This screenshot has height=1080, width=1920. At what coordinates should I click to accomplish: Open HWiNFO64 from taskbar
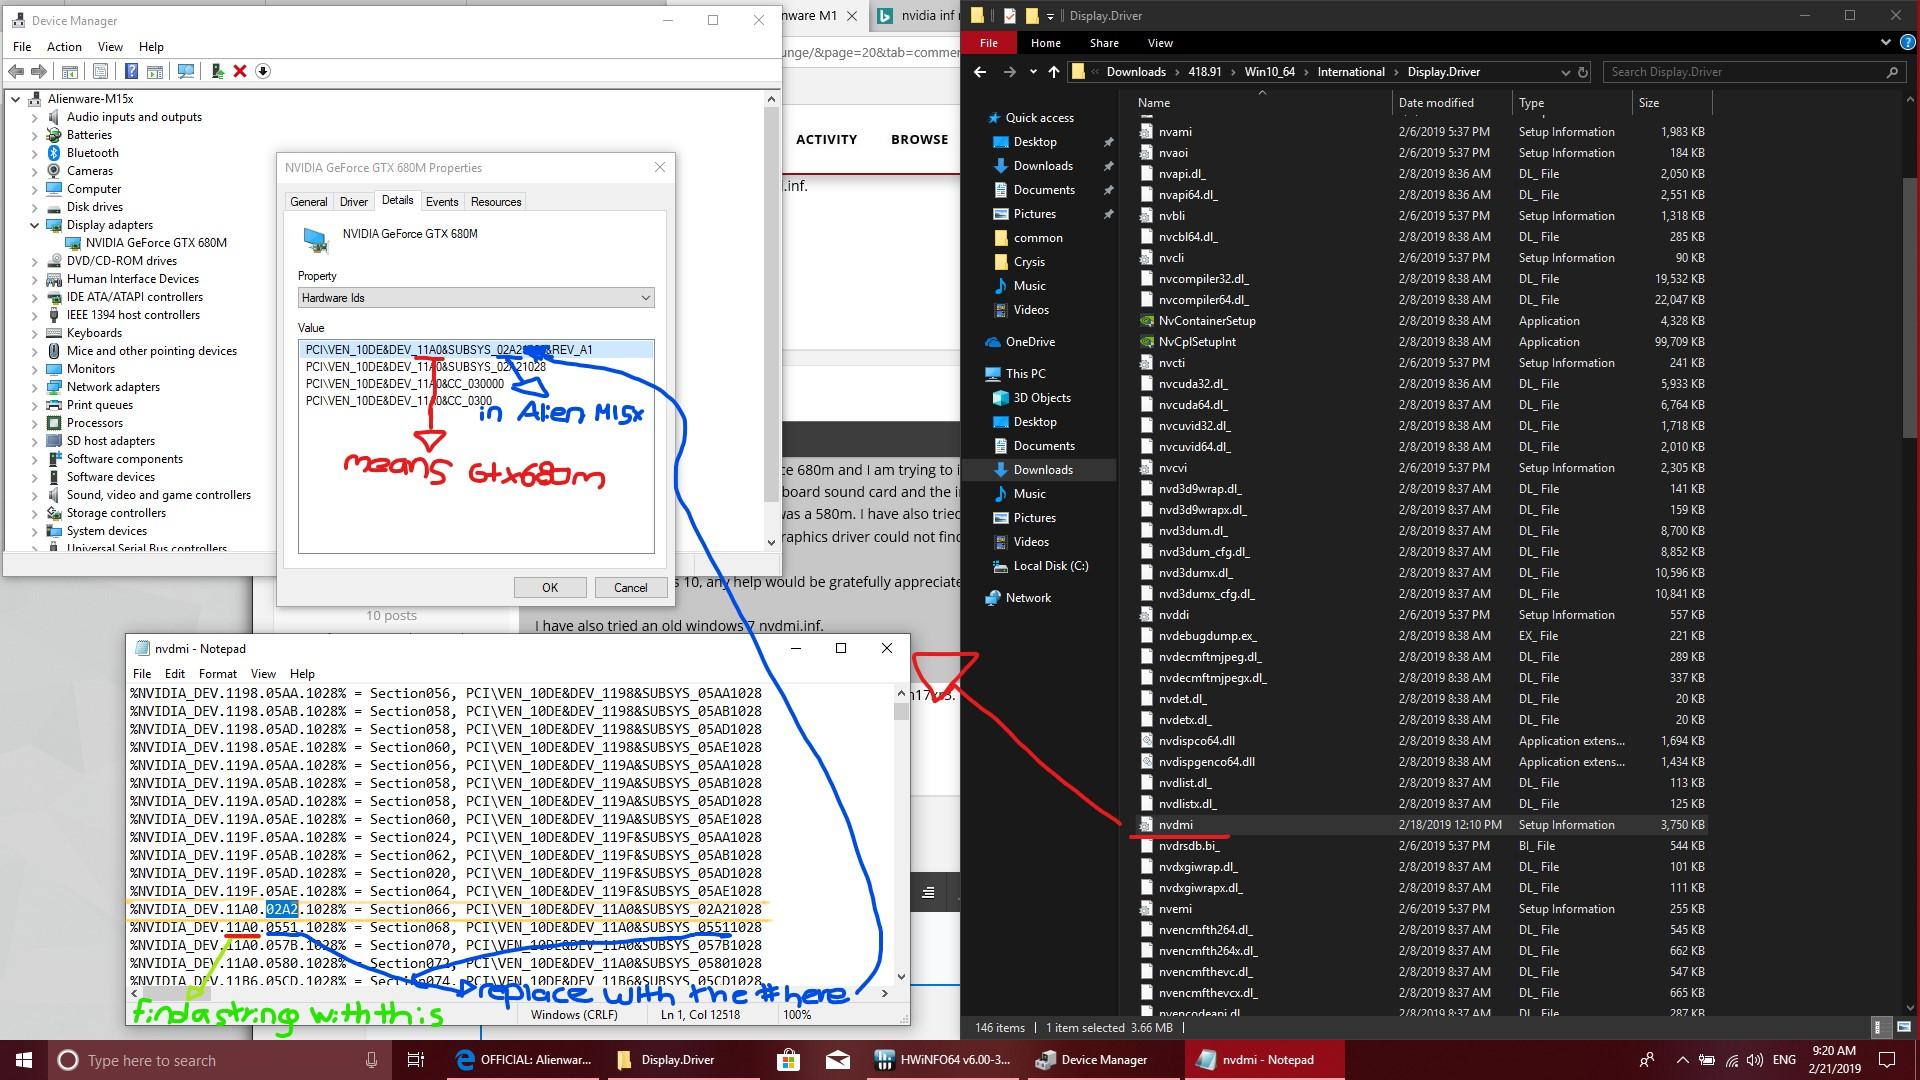tap(942, 1060)
